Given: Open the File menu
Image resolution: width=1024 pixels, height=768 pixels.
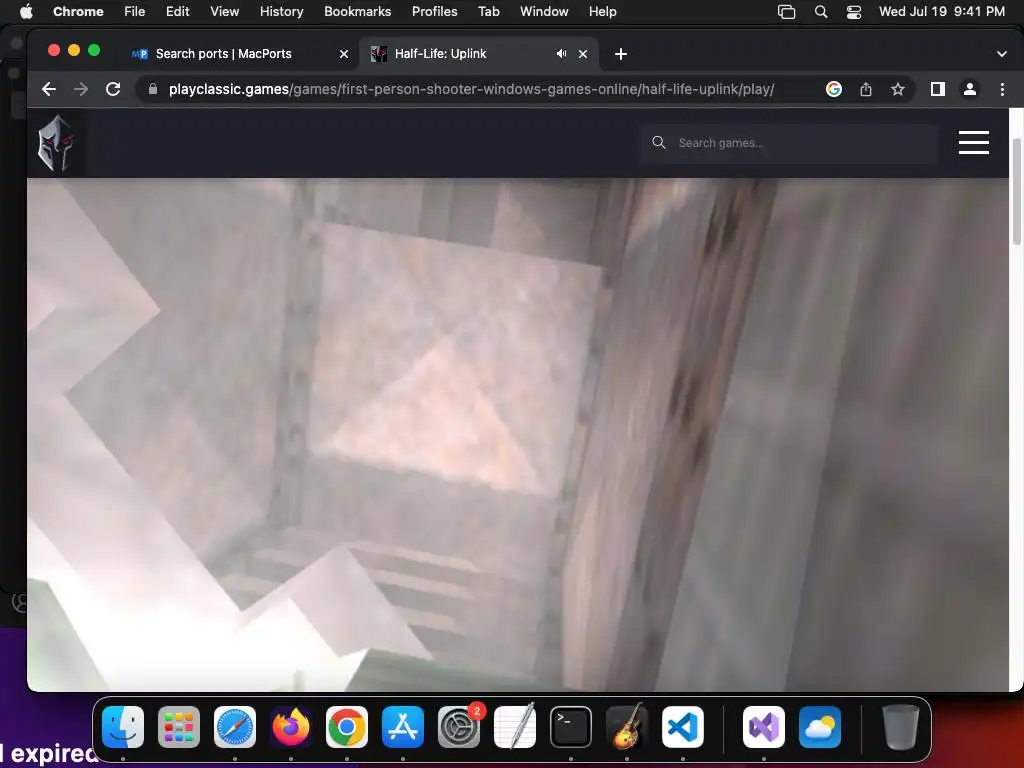Looking at the screenshot, I should pos(135,11).
